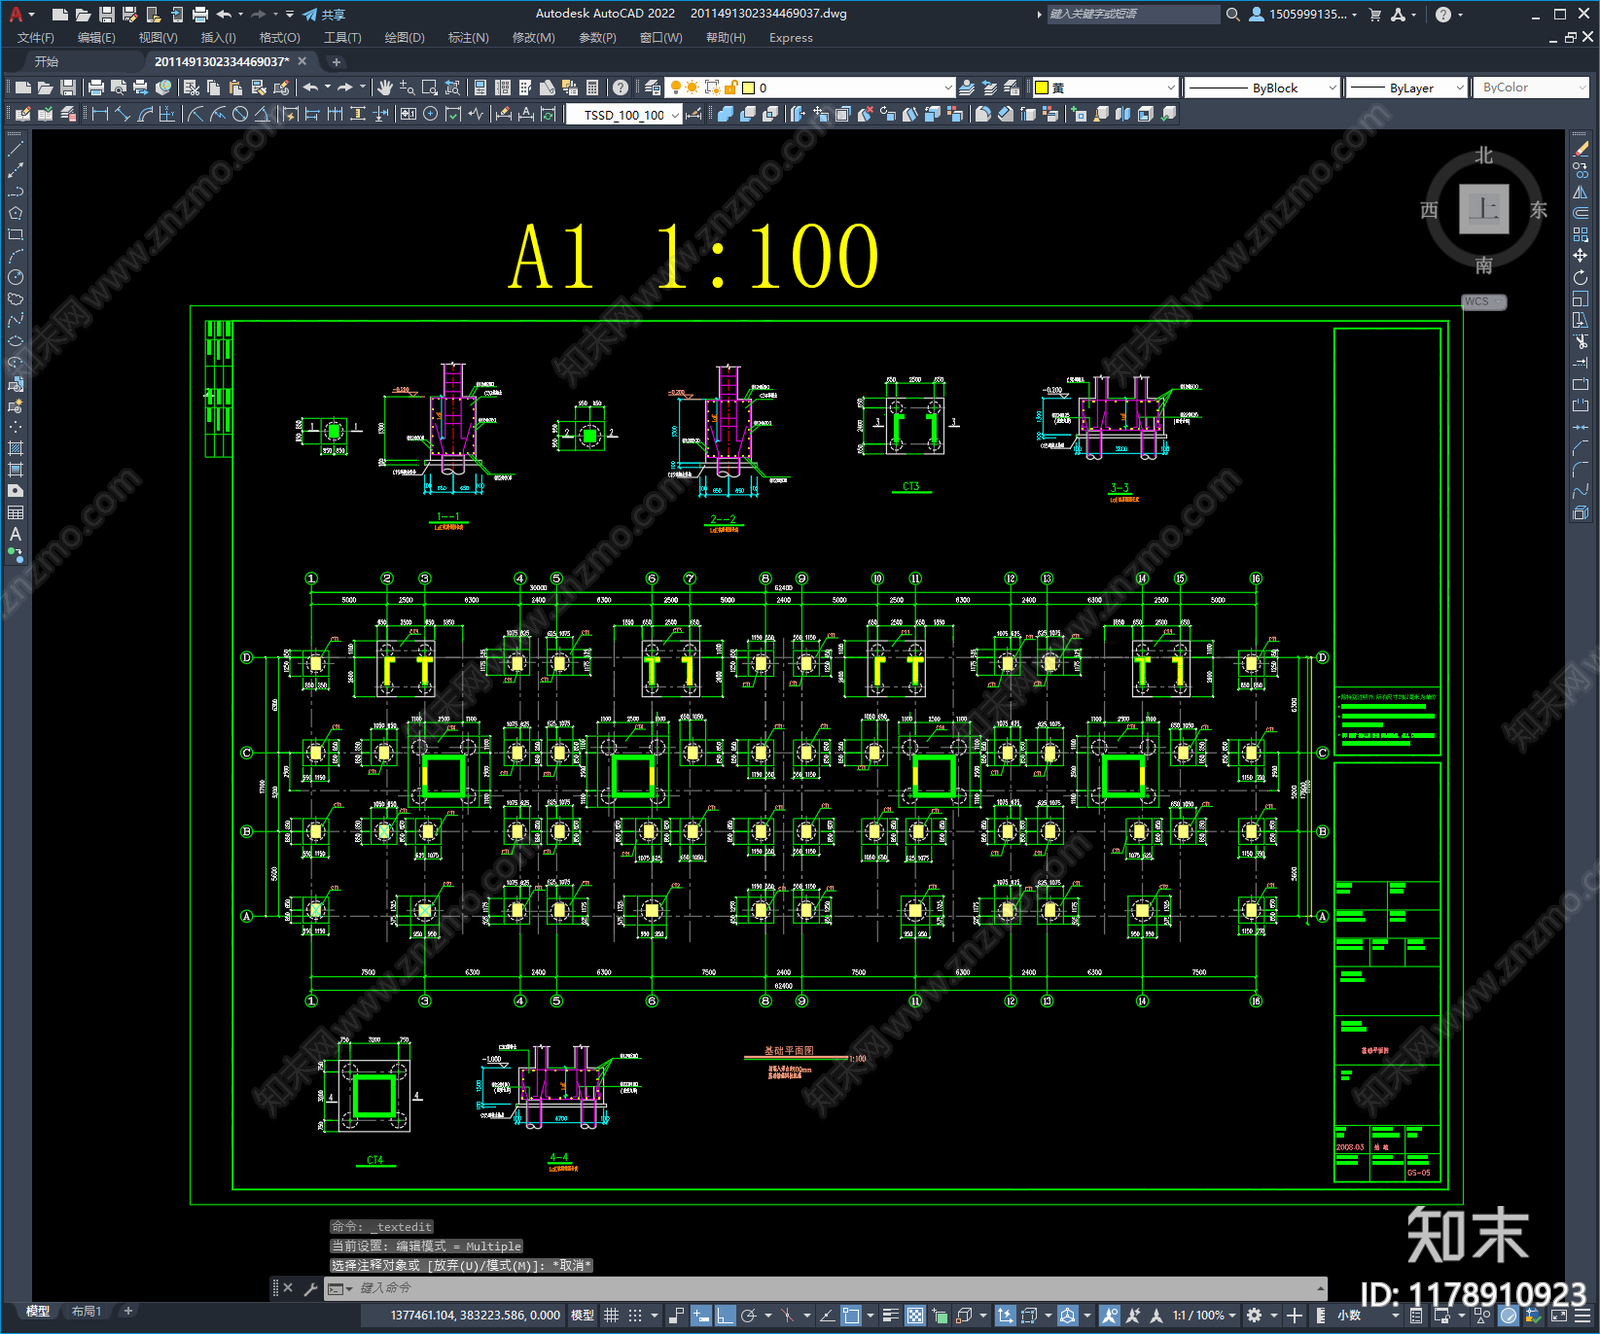Select the Circle tool in draw toolbar

pos(15,277)
